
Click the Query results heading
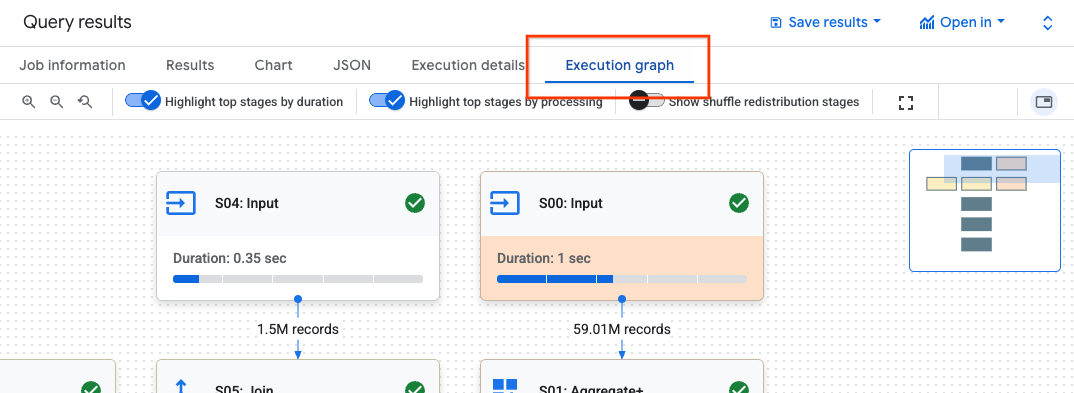click(77, 22)
